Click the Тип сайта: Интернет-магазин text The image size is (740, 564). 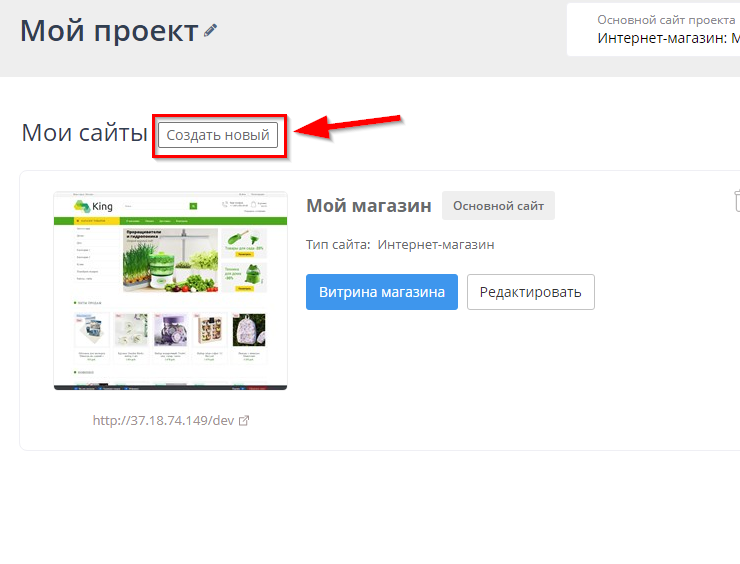click(x=400, y=244)
